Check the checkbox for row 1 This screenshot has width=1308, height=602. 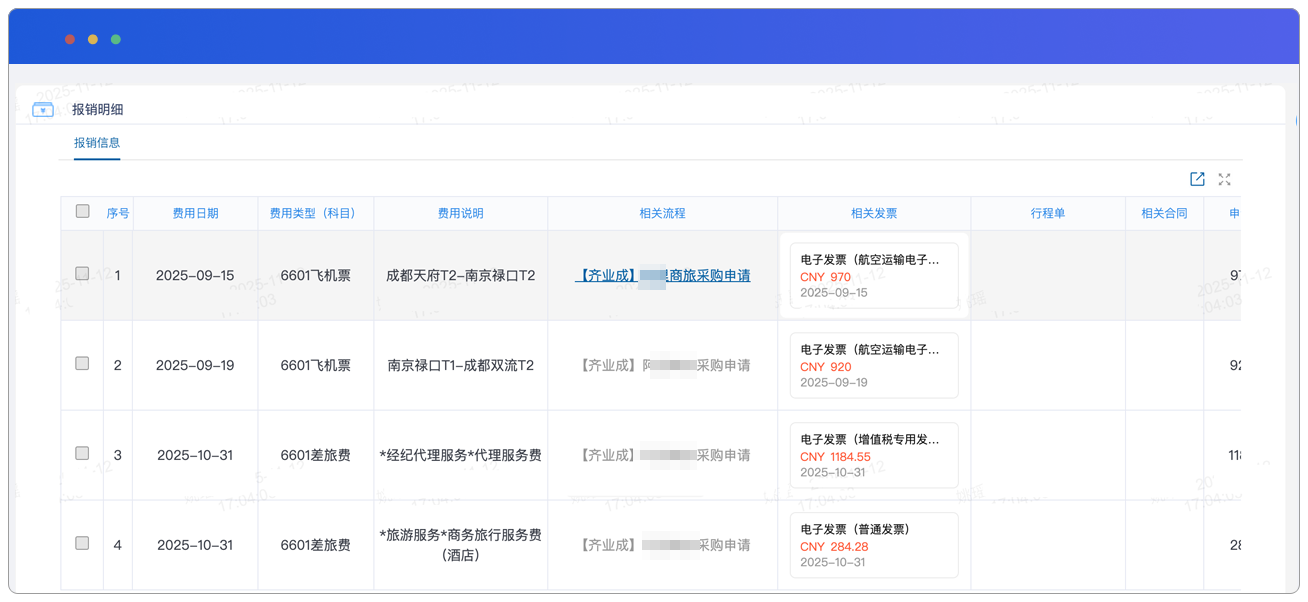coord(82,274)
